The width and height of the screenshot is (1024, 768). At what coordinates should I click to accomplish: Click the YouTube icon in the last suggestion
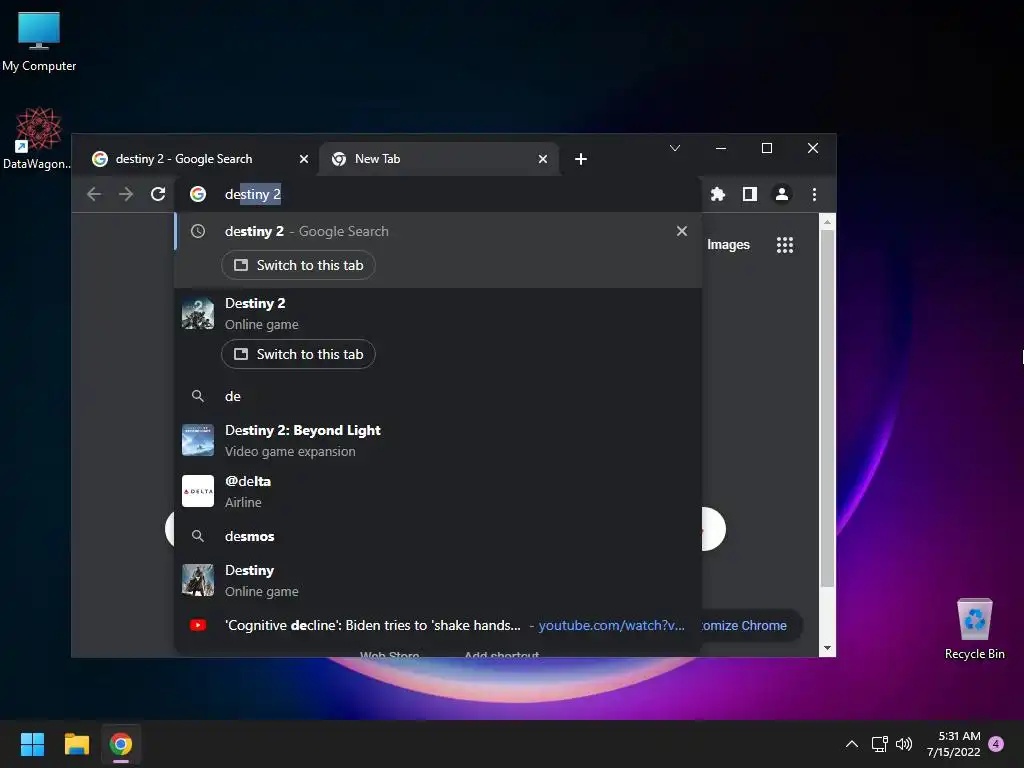pos(198,625)
